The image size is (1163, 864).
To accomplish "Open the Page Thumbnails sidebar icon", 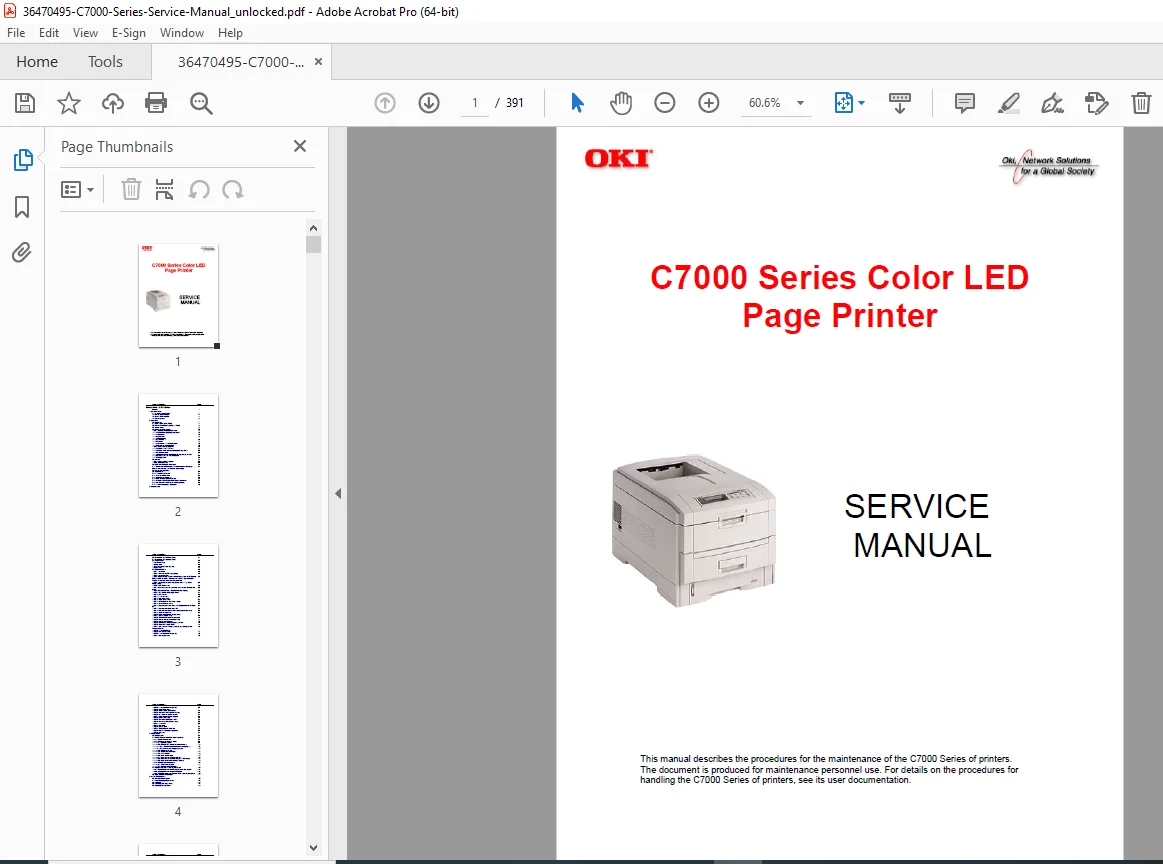I will 23,159.
